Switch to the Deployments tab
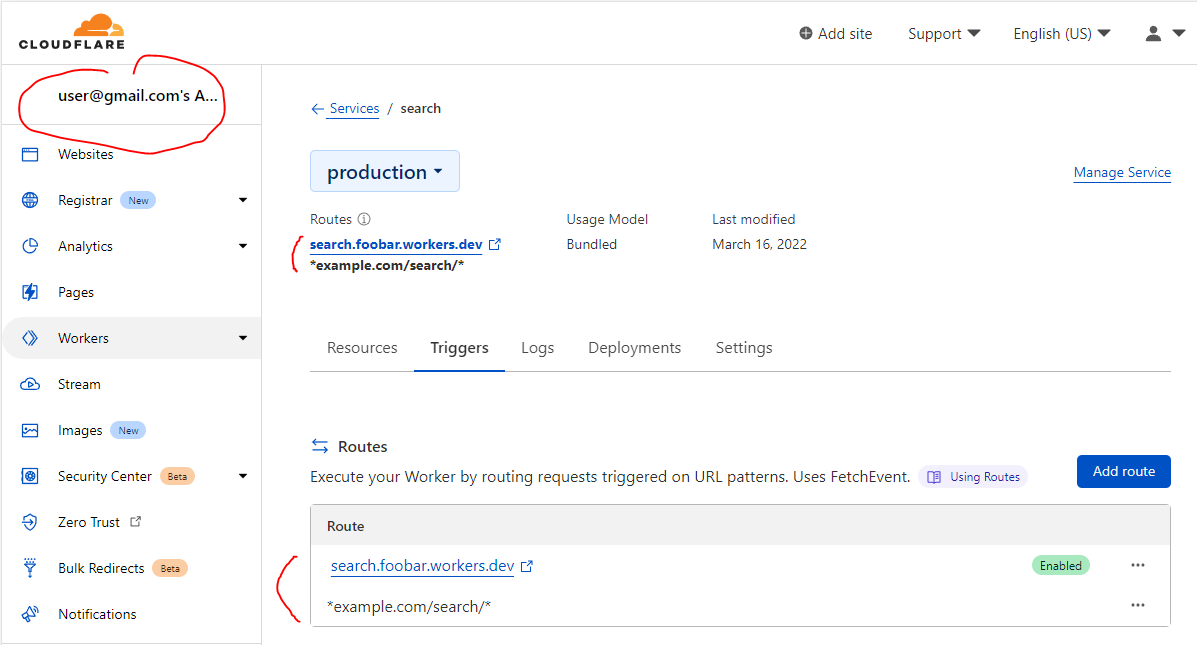This screenshot has height=645, width=1197. click(x=634, y=348)
